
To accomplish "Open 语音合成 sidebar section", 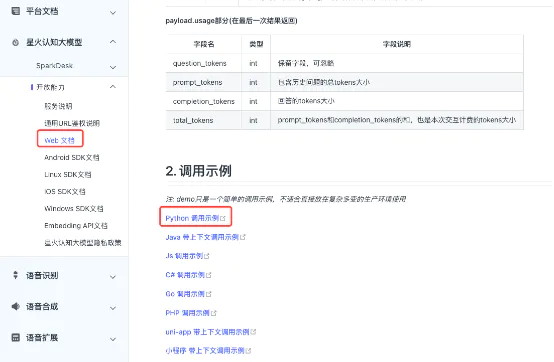I will point(42,307).
